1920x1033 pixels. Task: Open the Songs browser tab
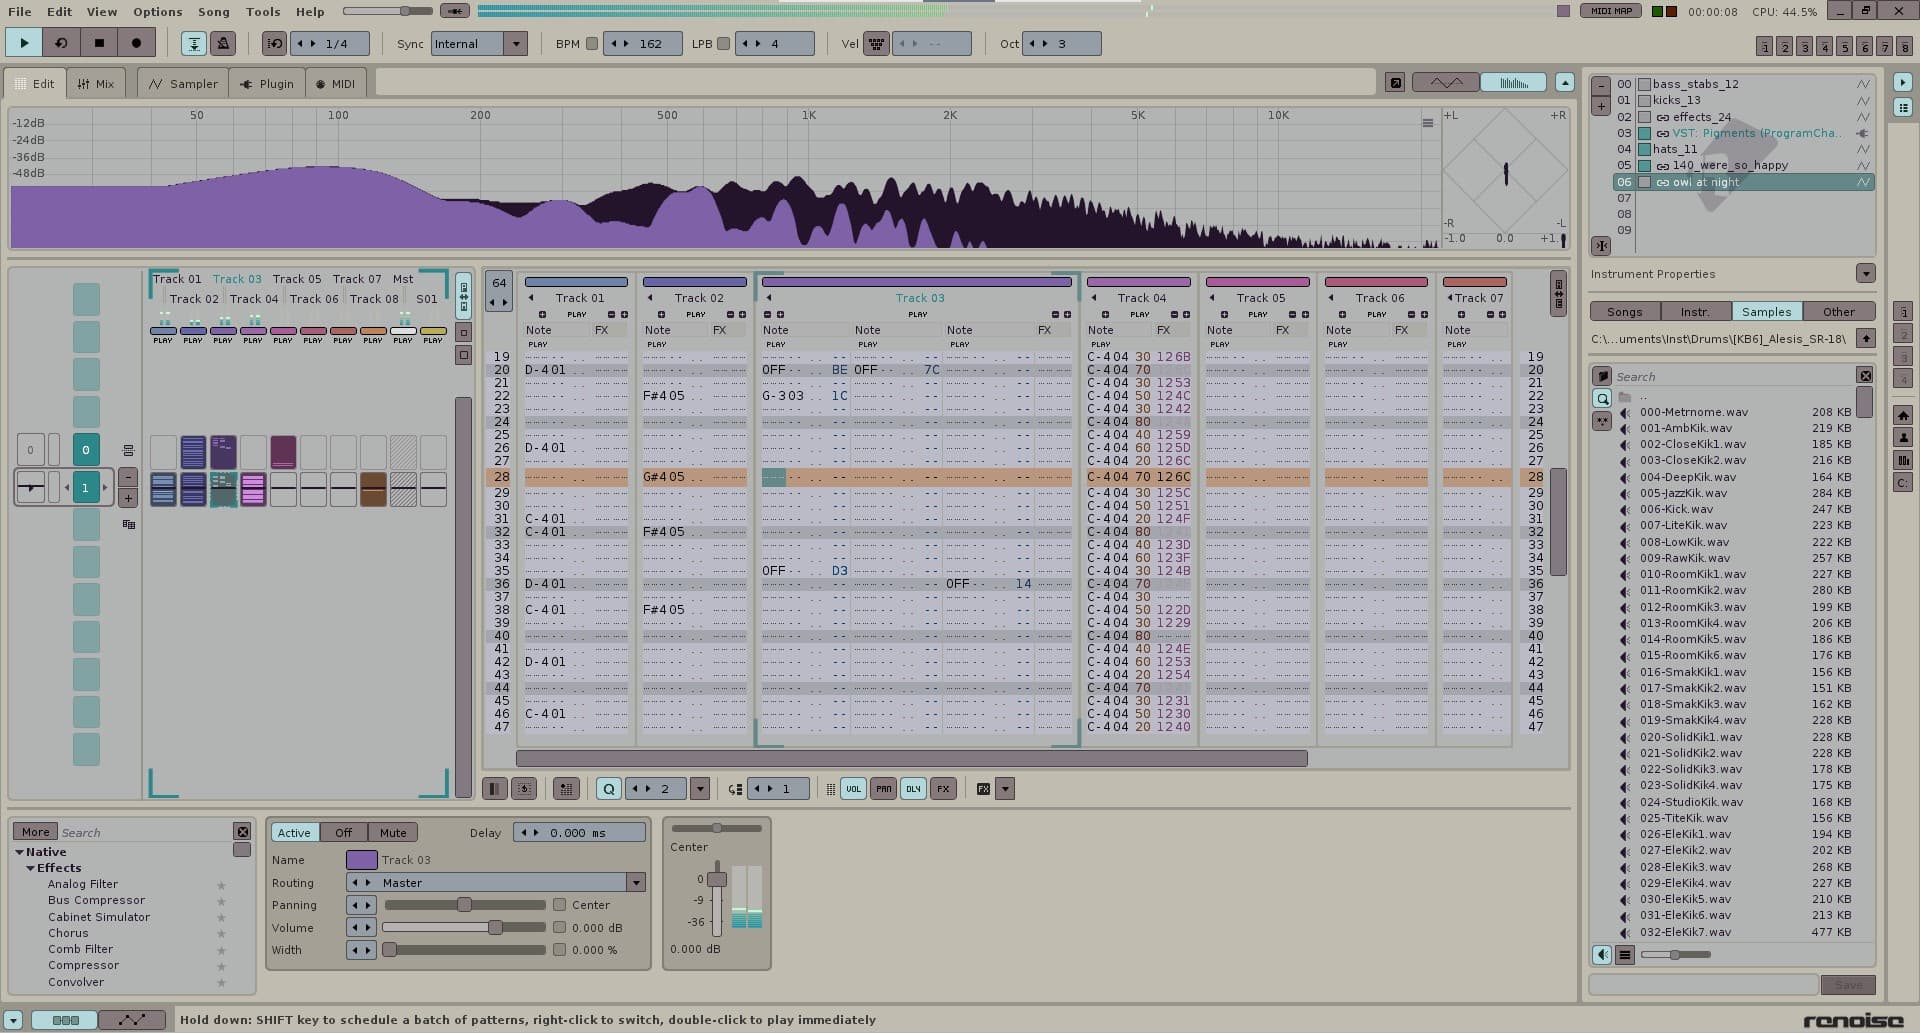click(1624, 312)
